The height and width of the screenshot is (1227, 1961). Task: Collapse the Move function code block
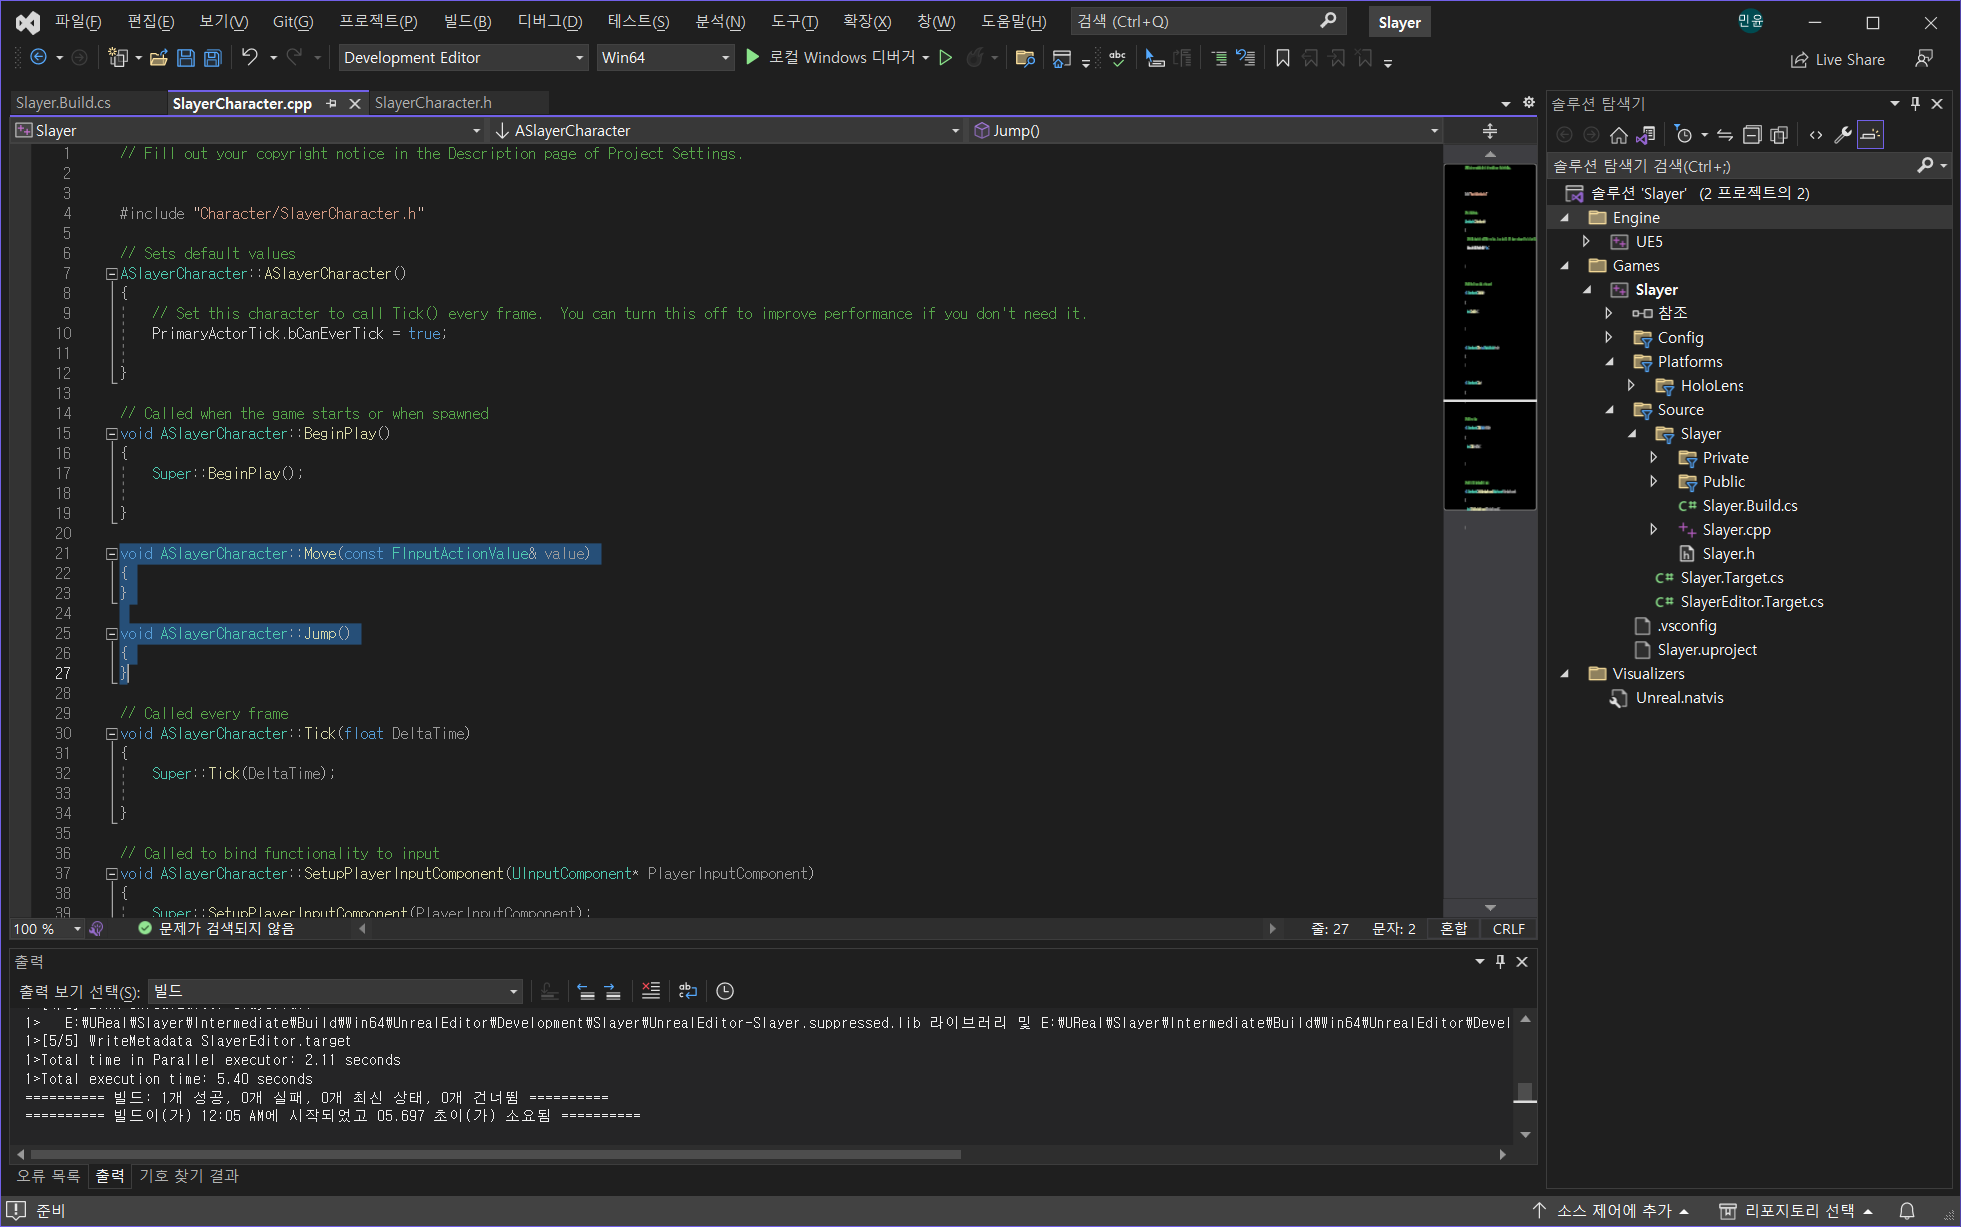[x=112, y=554]
